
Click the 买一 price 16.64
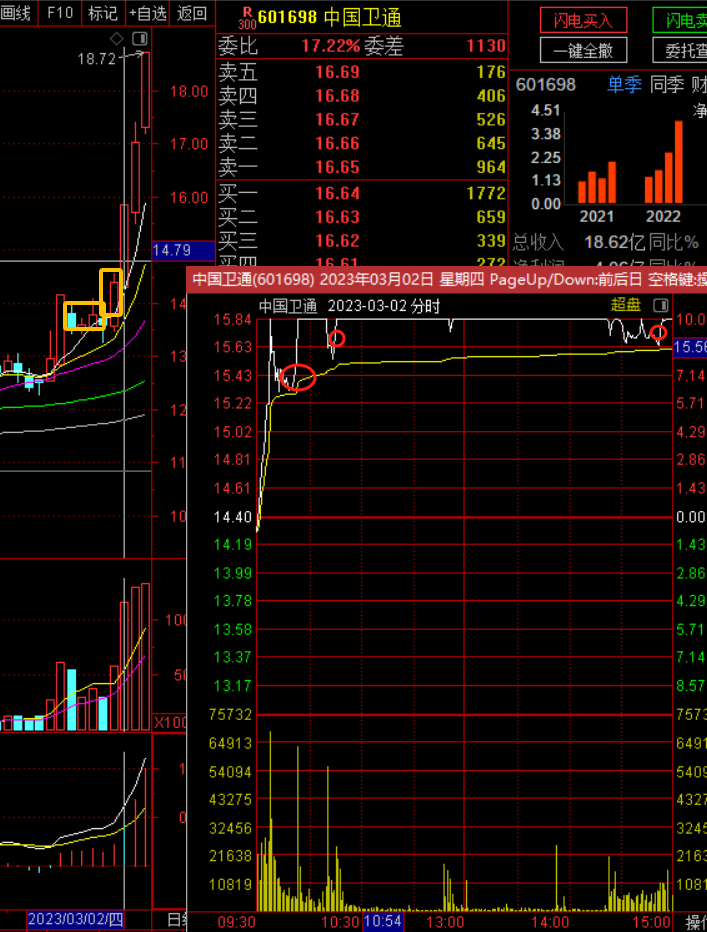coord(337,193)
